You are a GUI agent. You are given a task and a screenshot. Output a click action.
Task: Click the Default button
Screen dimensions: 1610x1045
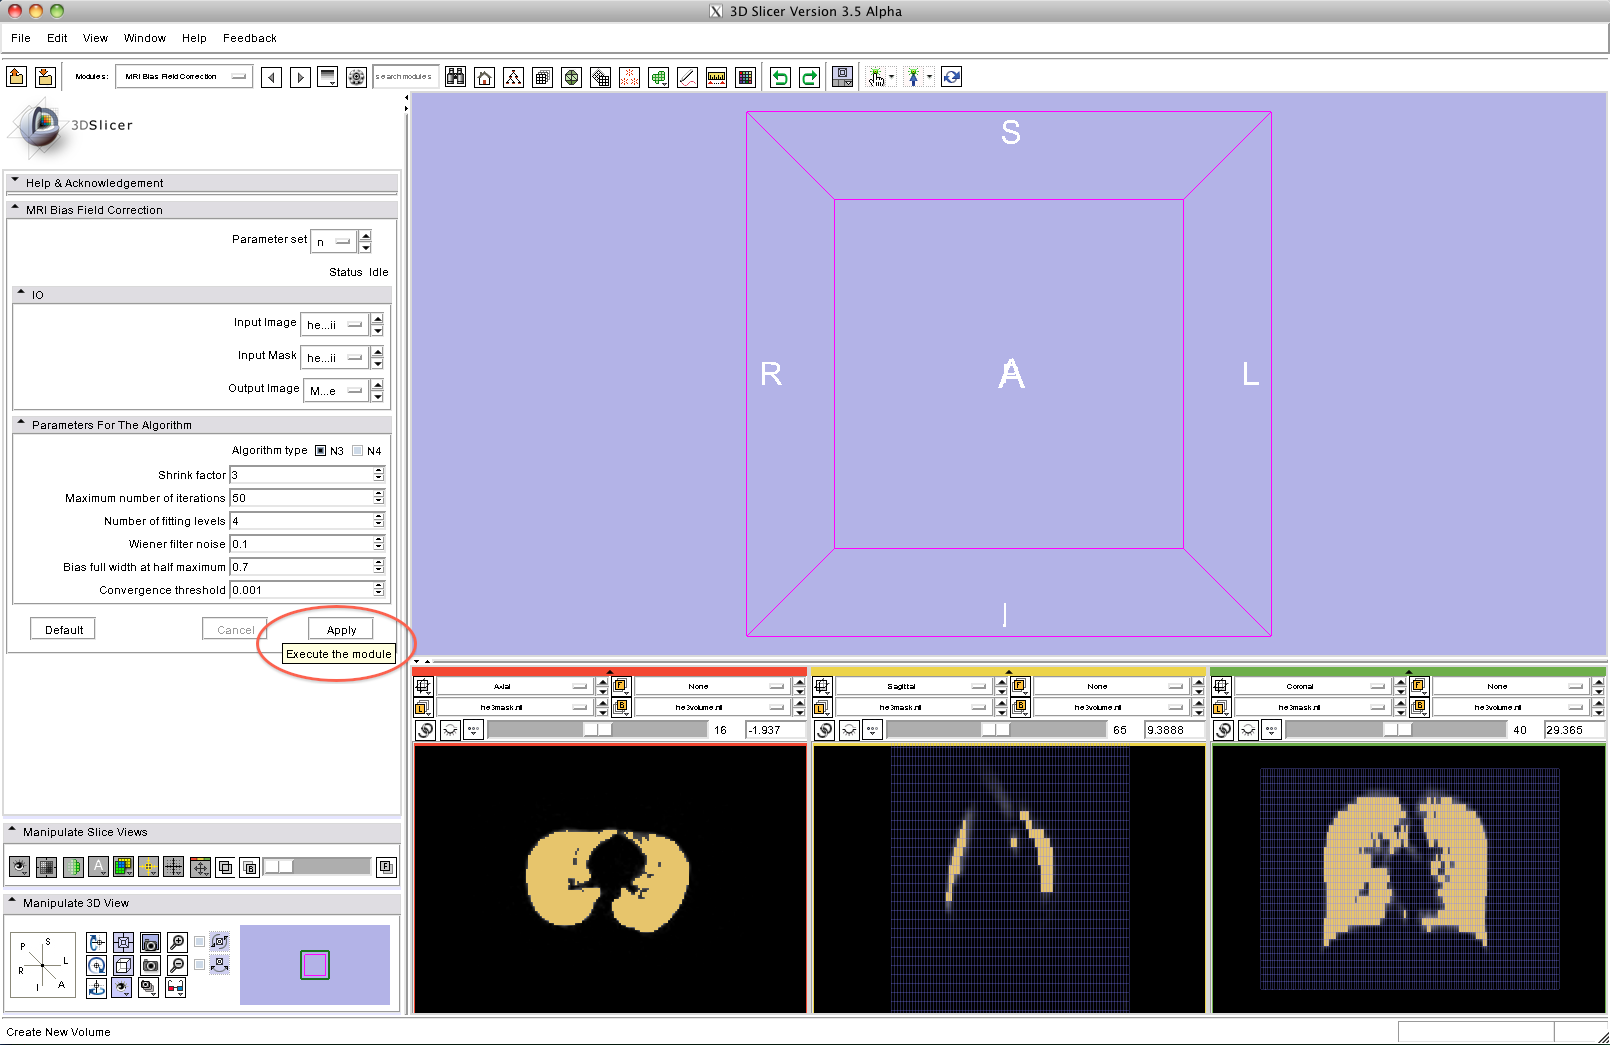(x=64, y=630)
